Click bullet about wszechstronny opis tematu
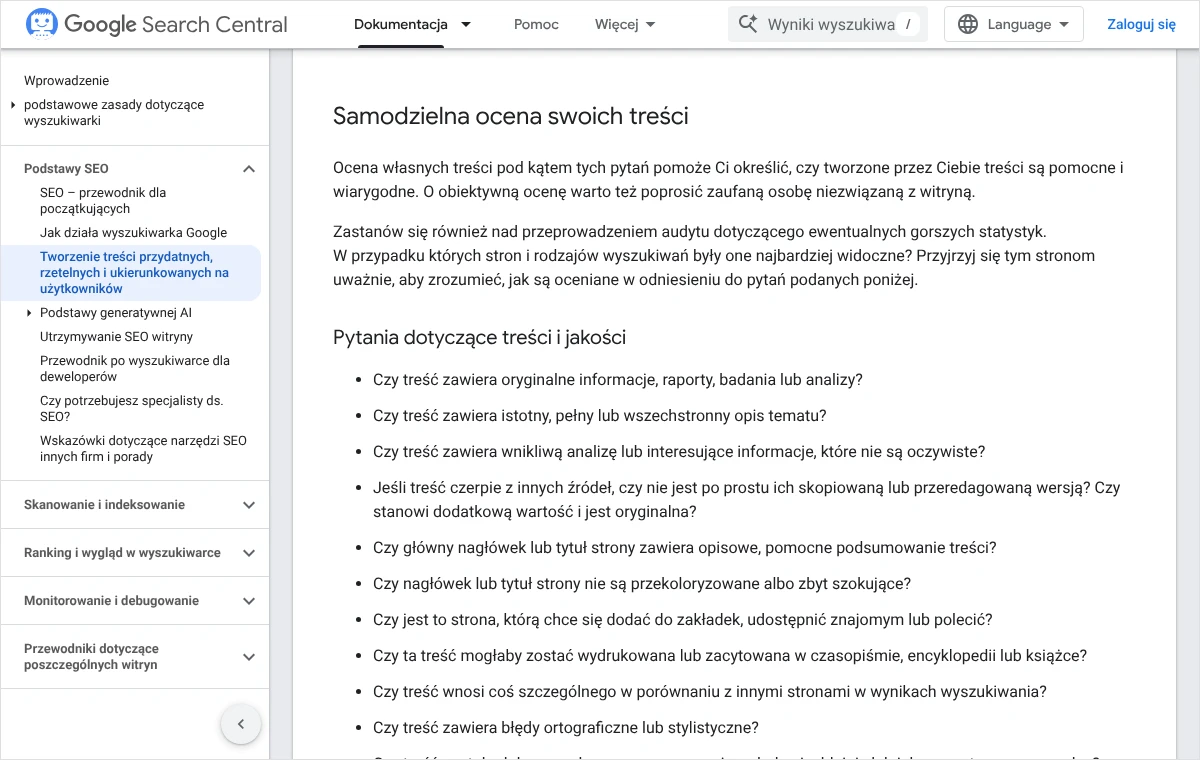 (x=599, y=416)
